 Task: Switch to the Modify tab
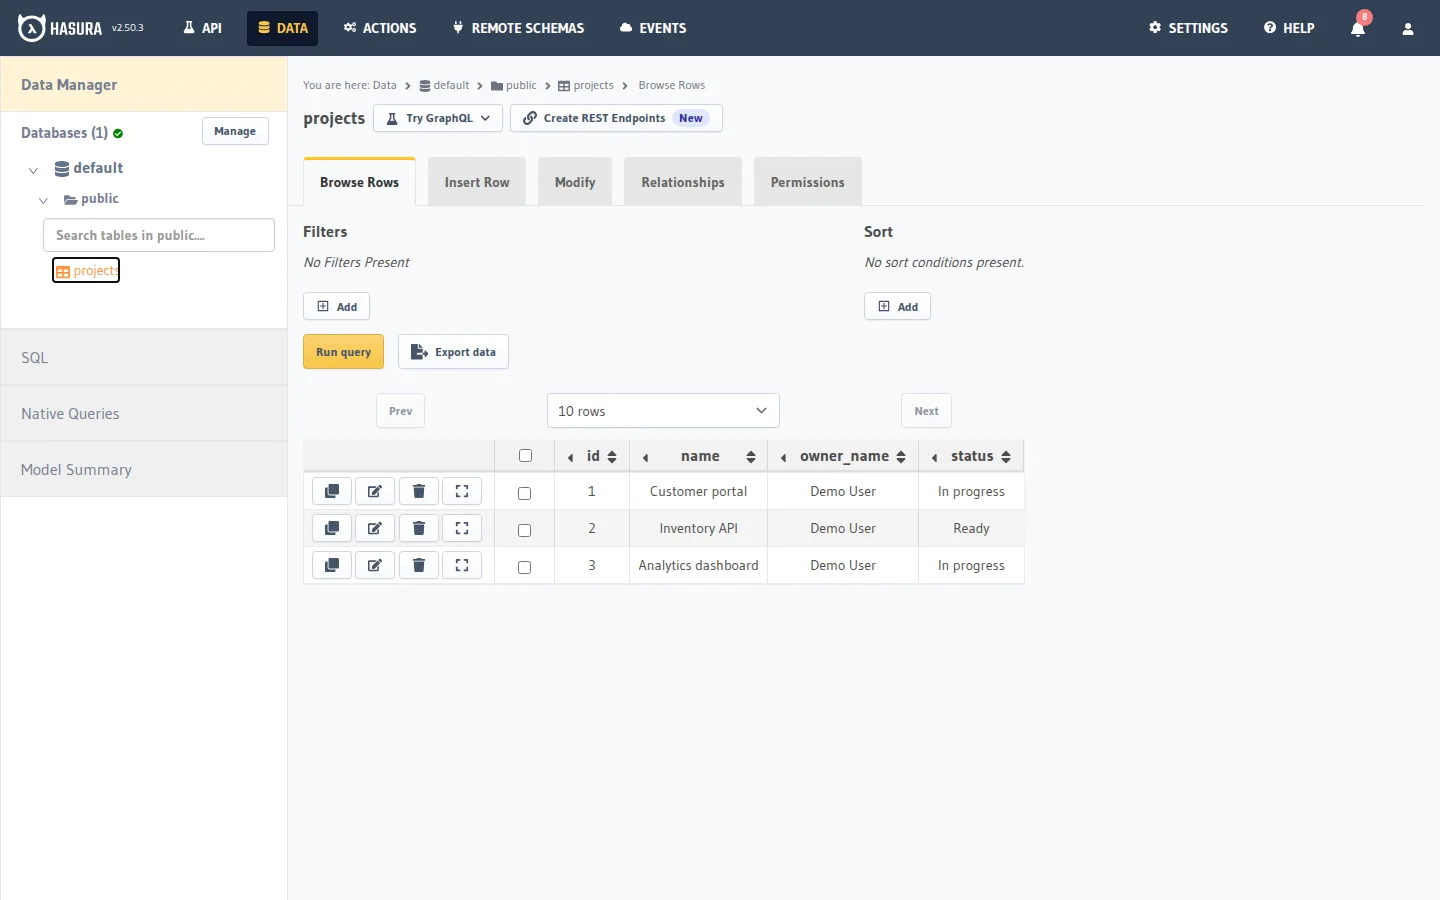coord(575,182)
